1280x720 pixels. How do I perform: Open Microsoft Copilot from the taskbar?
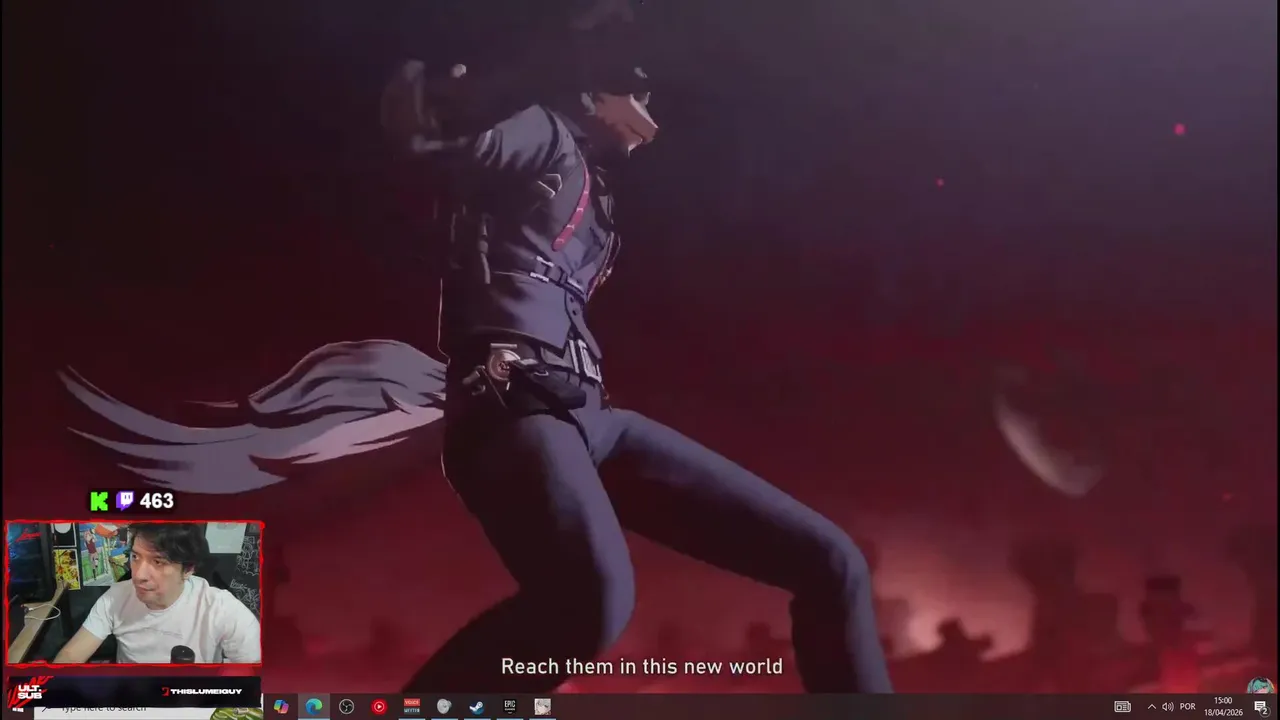(281, 706)
